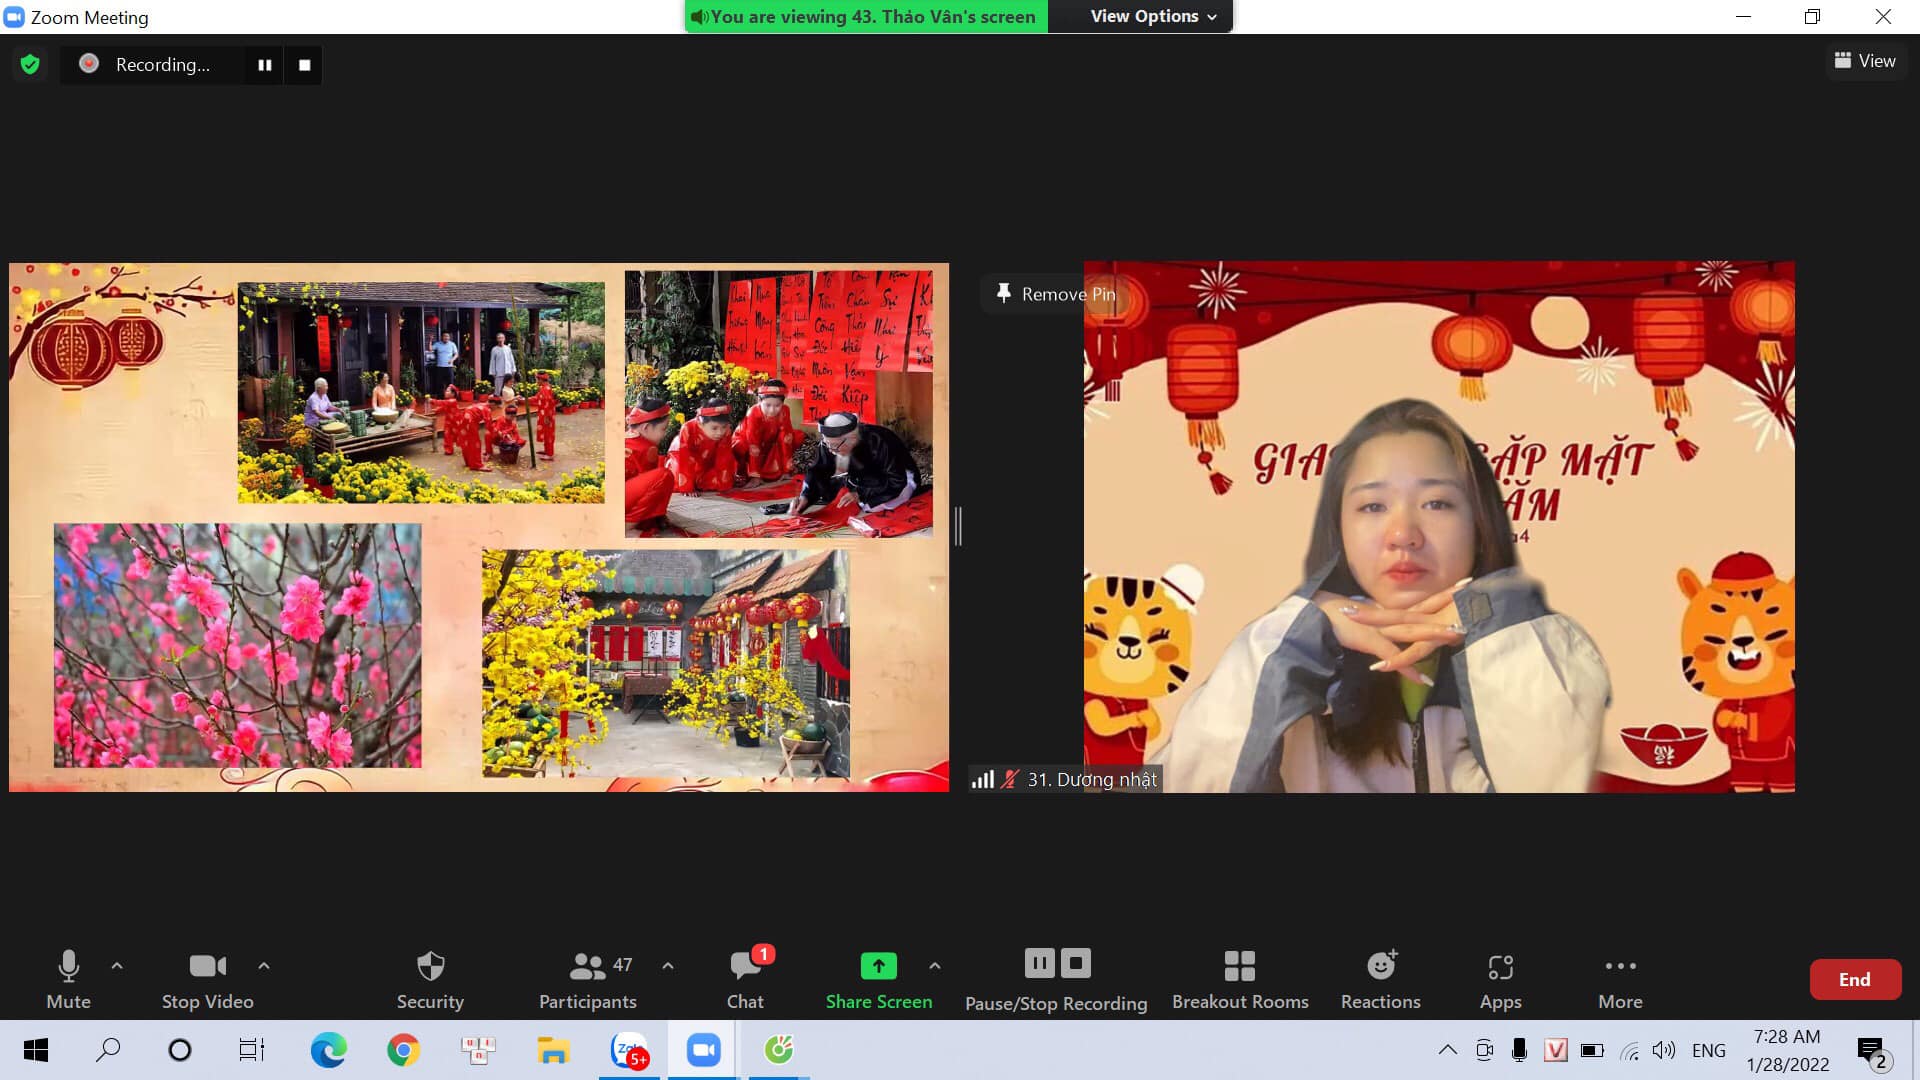Viewport: 1920px width, 1080px height.
Task: Open the Security shield menu
Action: point(430,980)
